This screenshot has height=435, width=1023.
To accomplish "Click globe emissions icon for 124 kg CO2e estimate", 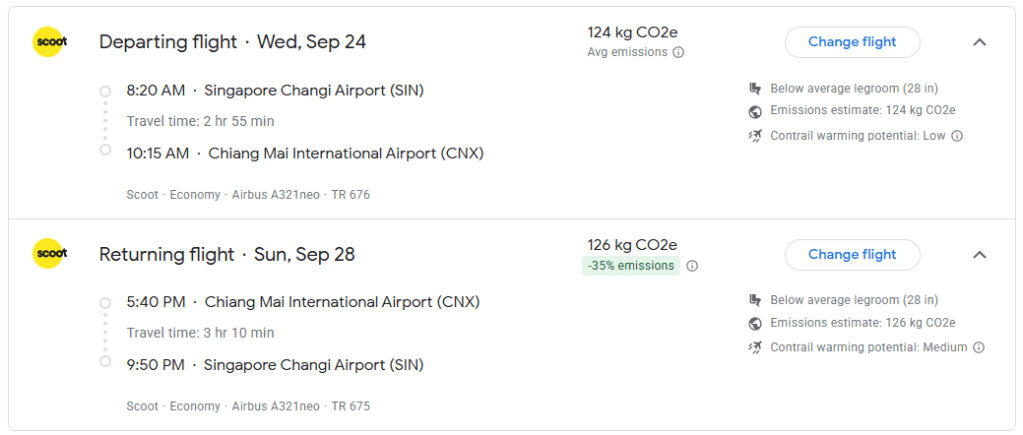I will (x=756, y=111).
